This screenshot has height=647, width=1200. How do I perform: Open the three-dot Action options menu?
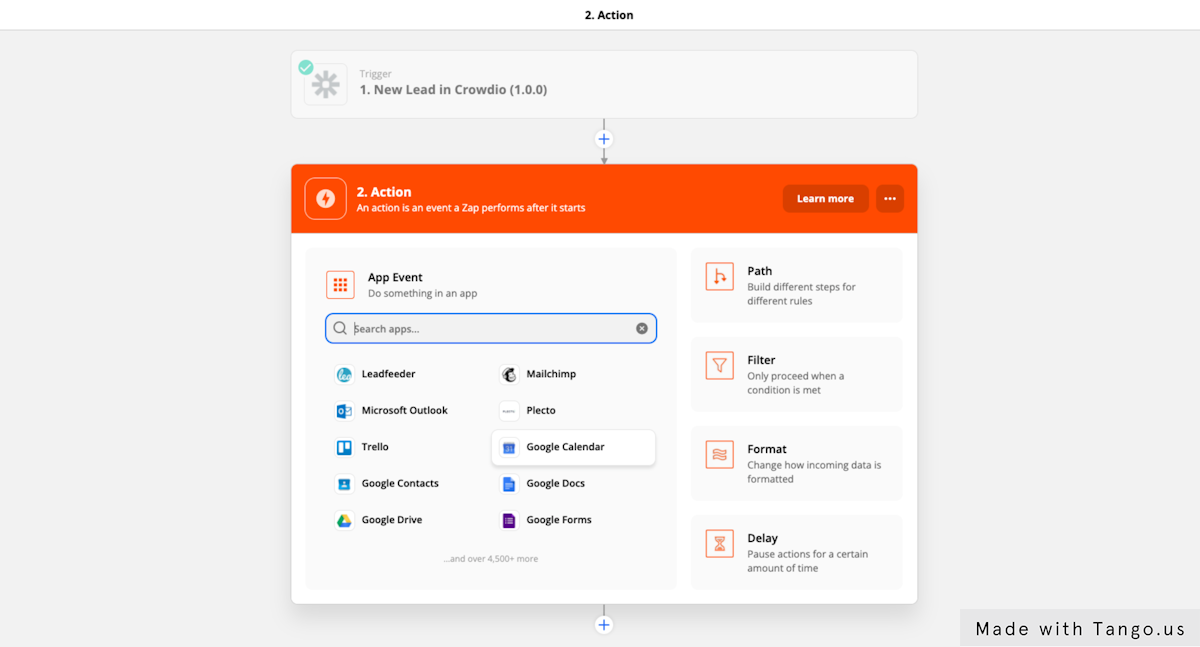[x=890, y=198]
